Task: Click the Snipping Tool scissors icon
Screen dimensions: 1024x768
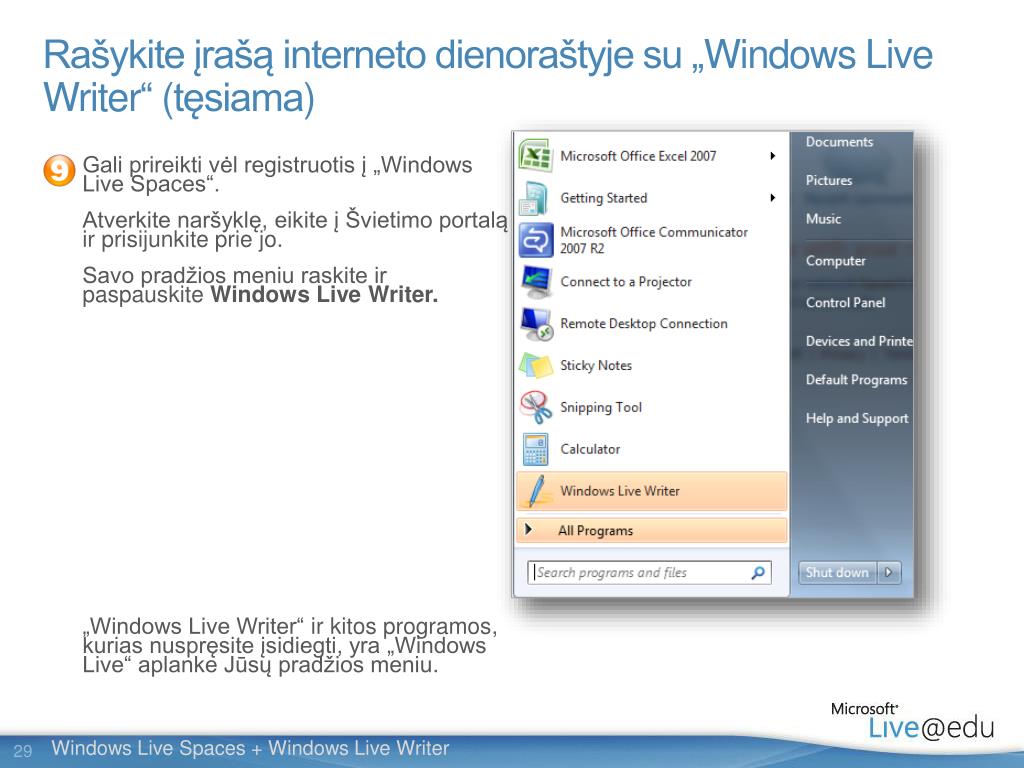Action: pos(536,407)
